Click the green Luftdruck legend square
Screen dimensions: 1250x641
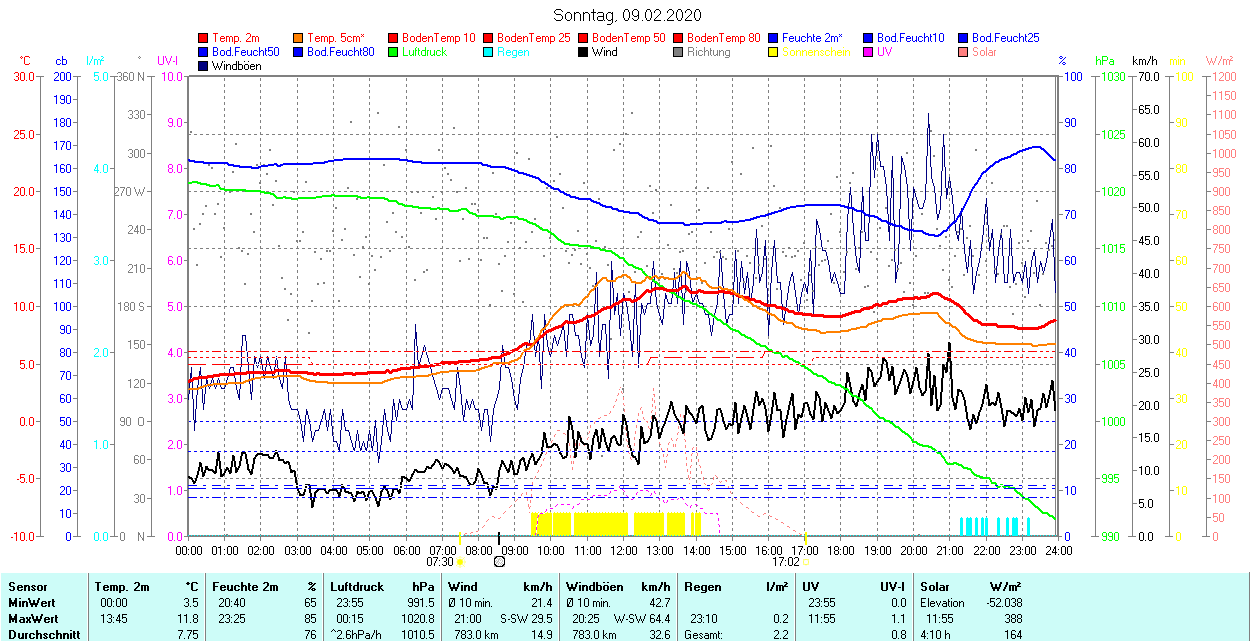tap(394, 52)
